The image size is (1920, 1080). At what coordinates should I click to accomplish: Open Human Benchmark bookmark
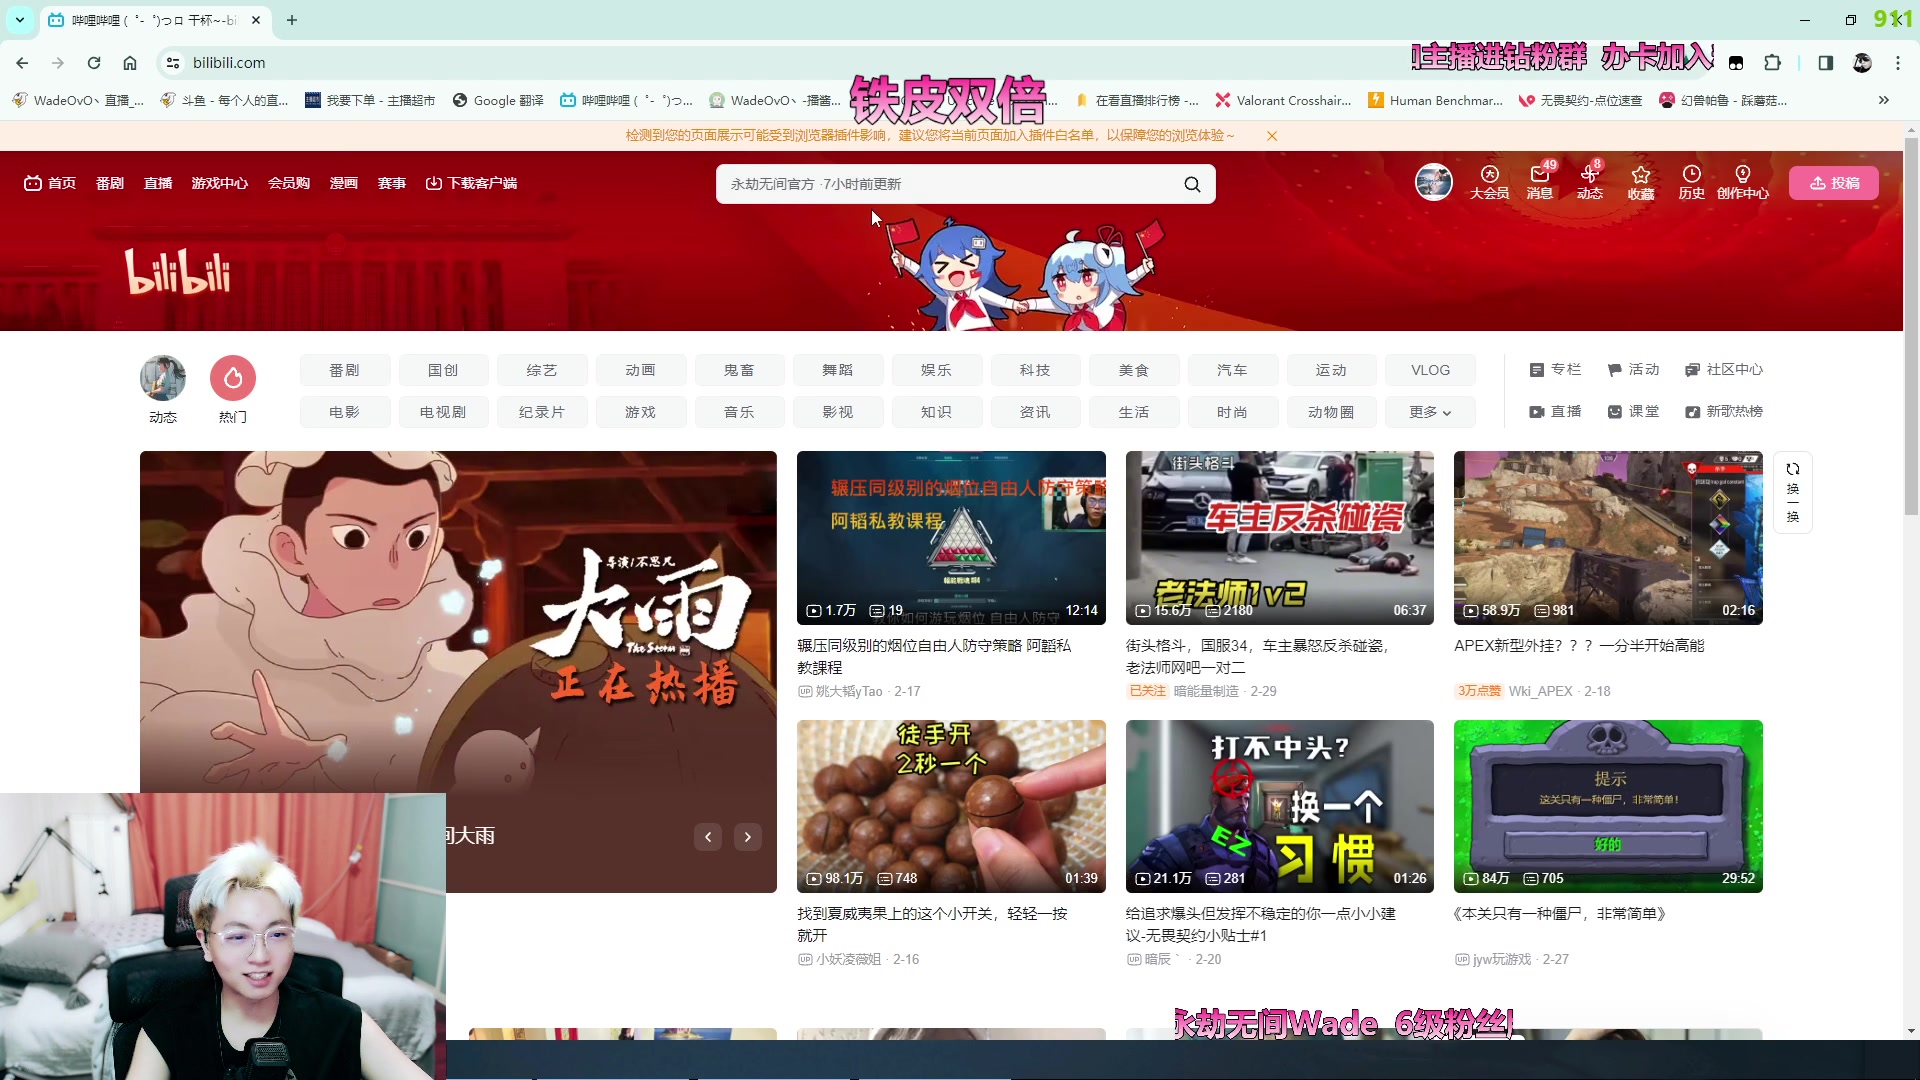tap(1436, 100)
